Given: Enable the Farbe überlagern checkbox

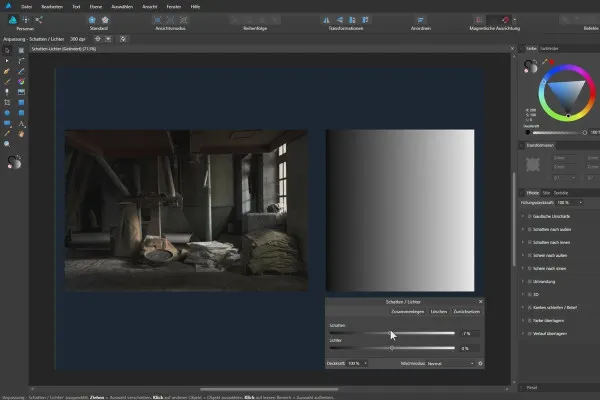Looking at the screenshot, I should click(x=530, y=320).
